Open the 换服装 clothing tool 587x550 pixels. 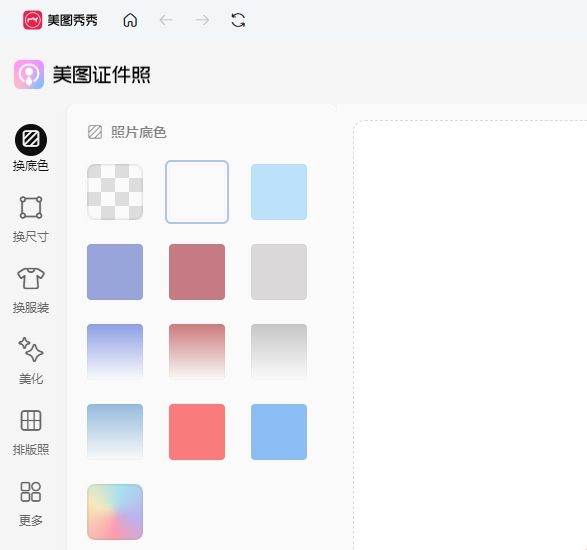pyautogui.click(x=31, y=291)
